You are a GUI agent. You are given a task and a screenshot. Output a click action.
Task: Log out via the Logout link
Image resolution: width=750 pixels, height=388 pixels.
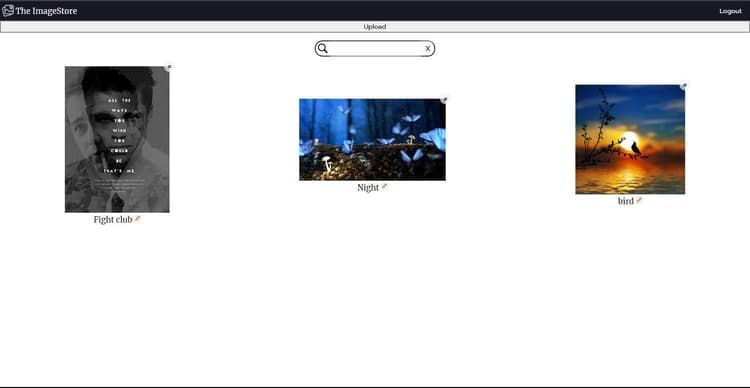coord(730,11)
